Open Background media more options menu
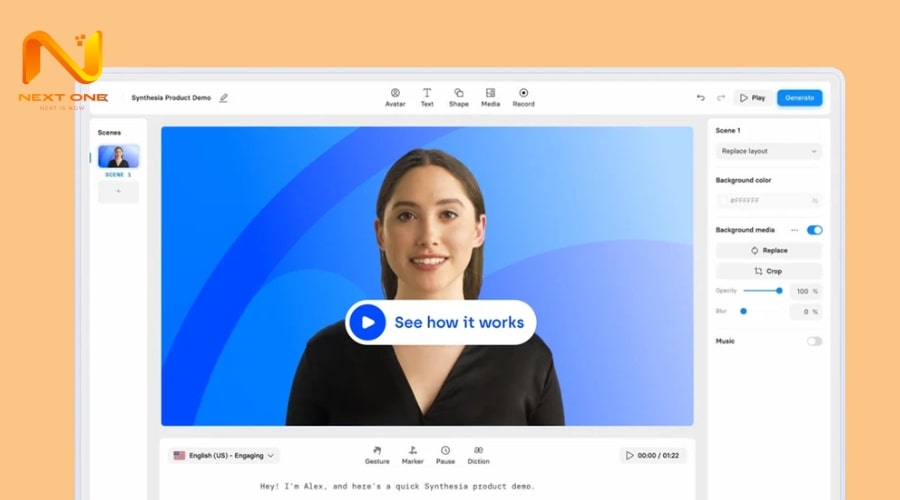Screen dimensions: 900x500 [795, 230]
